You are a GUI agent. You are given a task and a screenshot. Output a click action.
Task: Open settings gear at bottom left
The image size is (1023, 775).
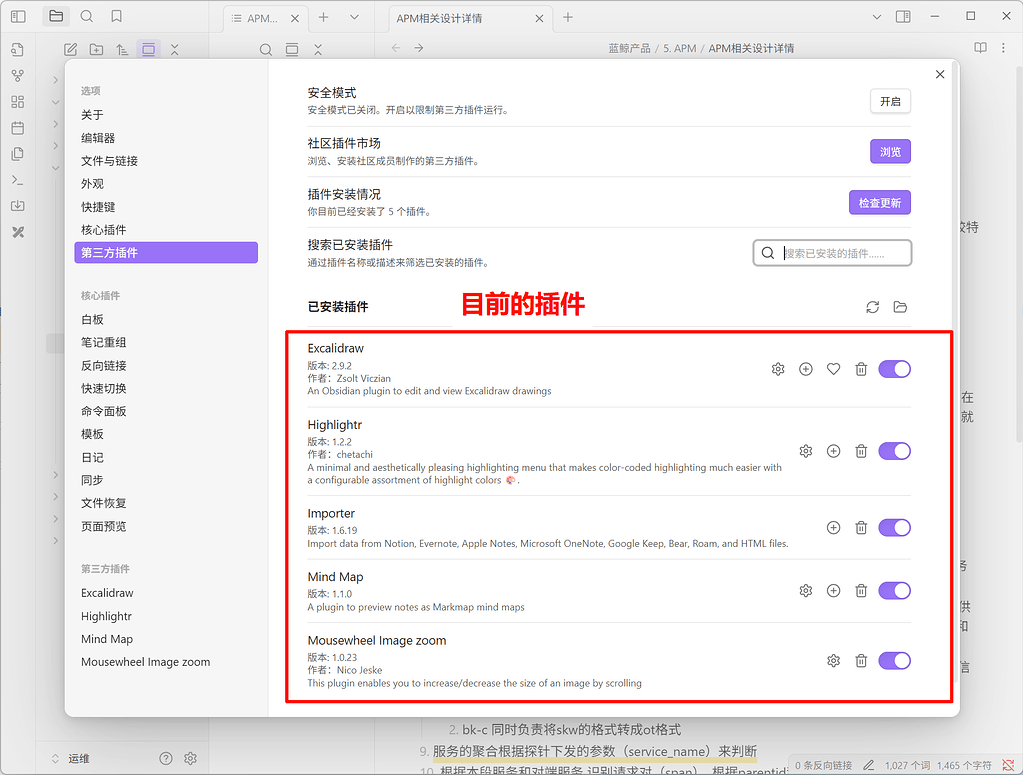click(190, 758)
